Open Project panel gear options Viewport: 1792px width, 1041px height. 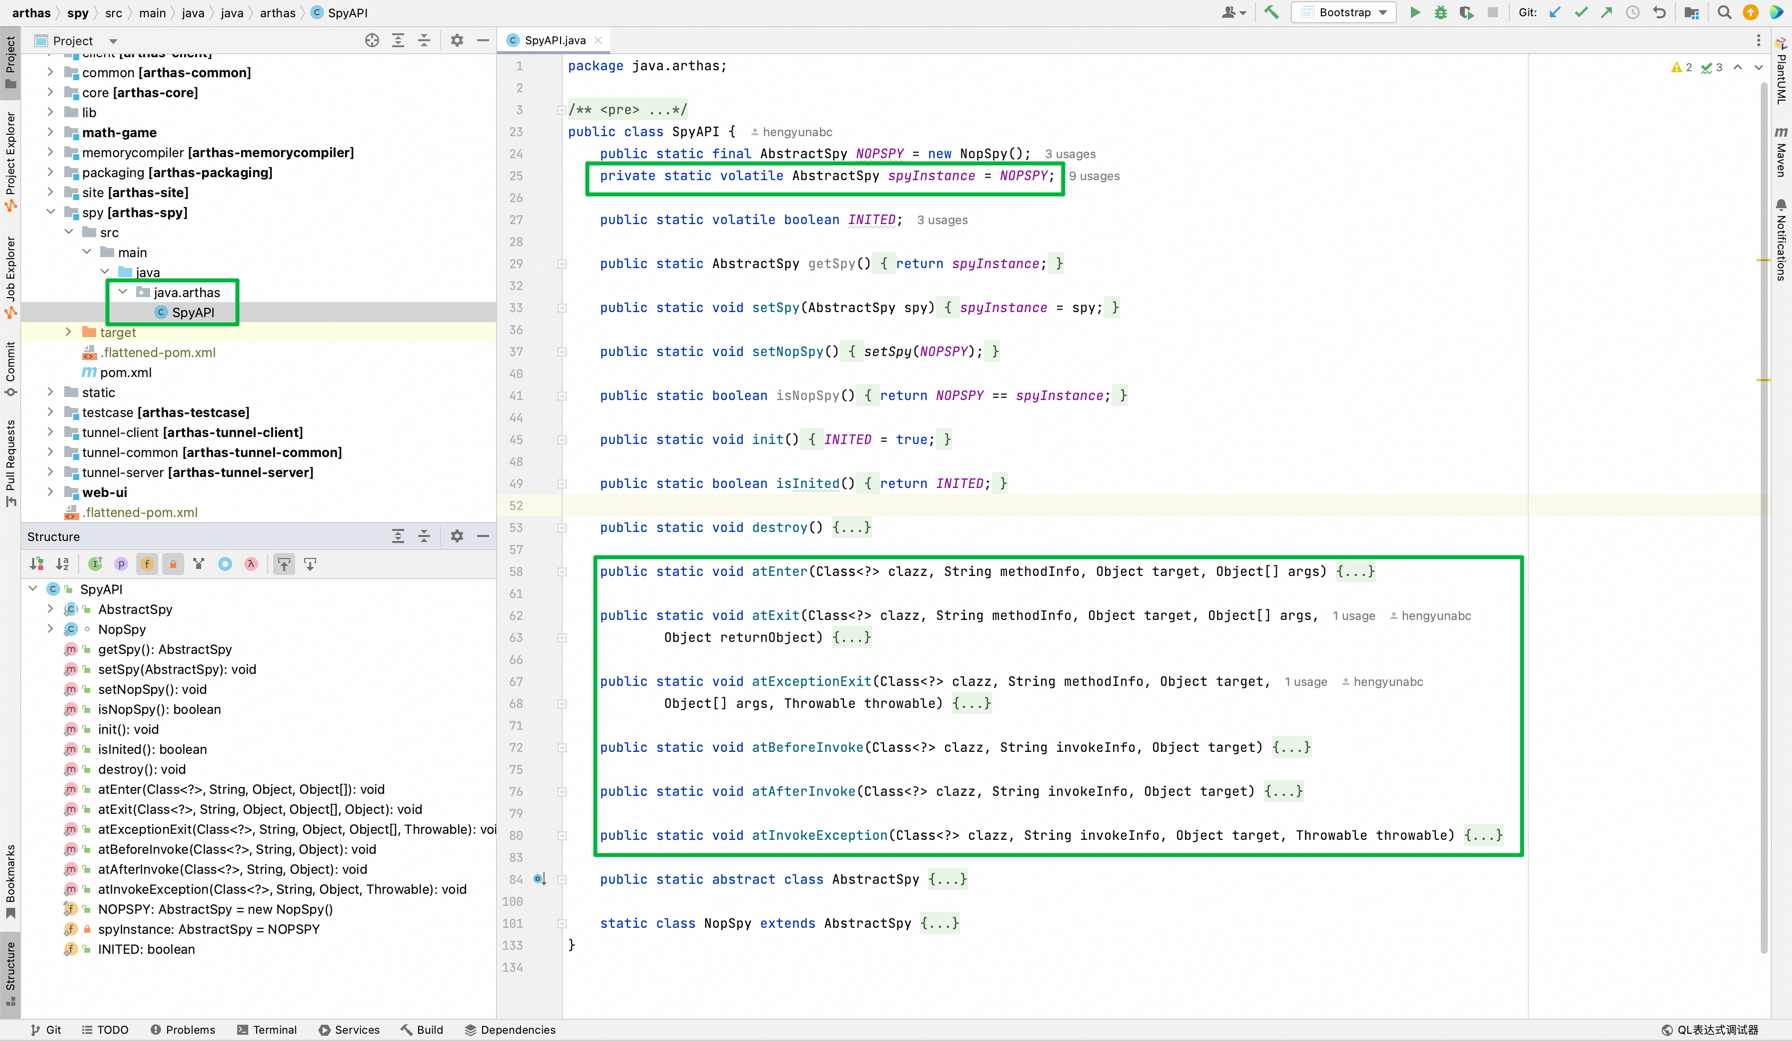click(457, 40)
